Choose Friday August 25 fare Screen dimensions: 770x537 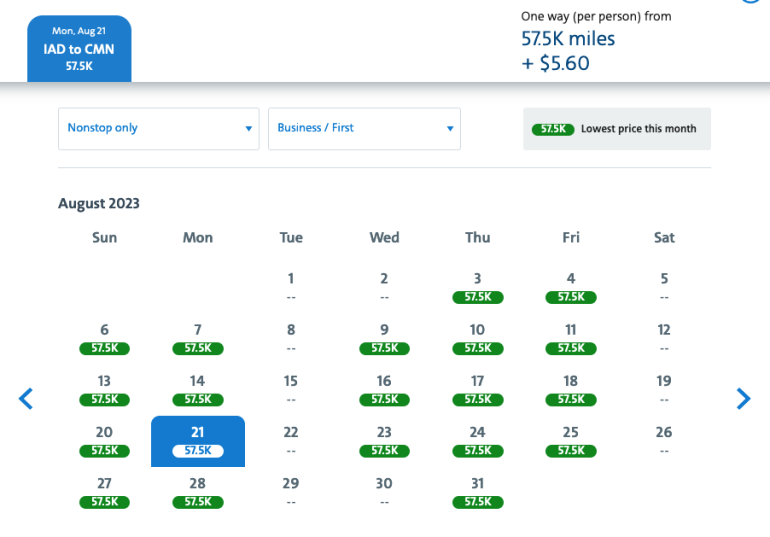(x=570, y=440)
